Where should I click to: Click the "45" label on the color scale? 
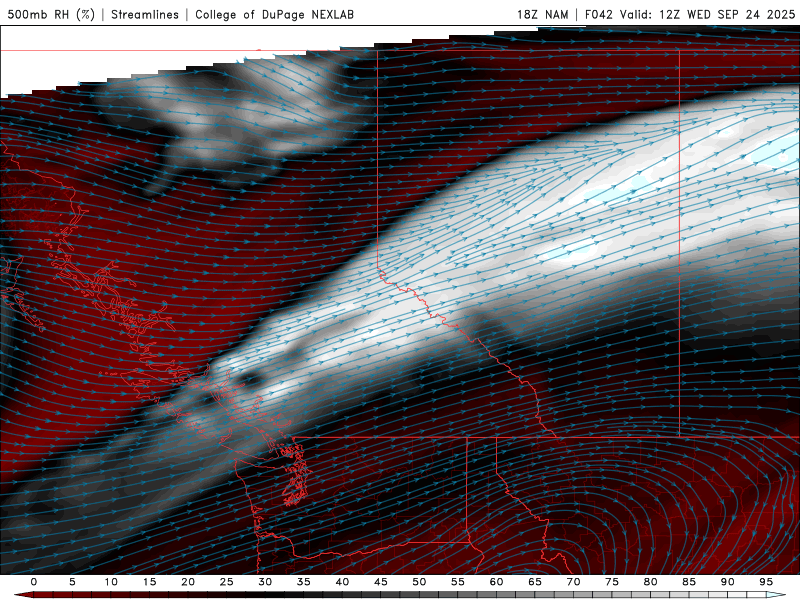pos(381,582)
